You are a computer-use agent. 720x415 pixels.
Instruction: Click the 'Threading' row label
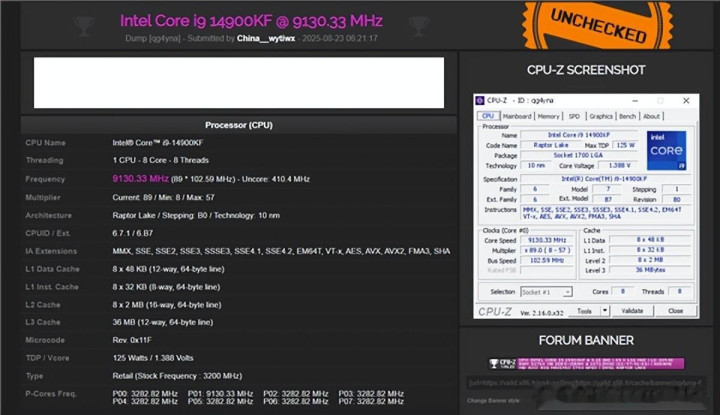(x=45, y=160)
